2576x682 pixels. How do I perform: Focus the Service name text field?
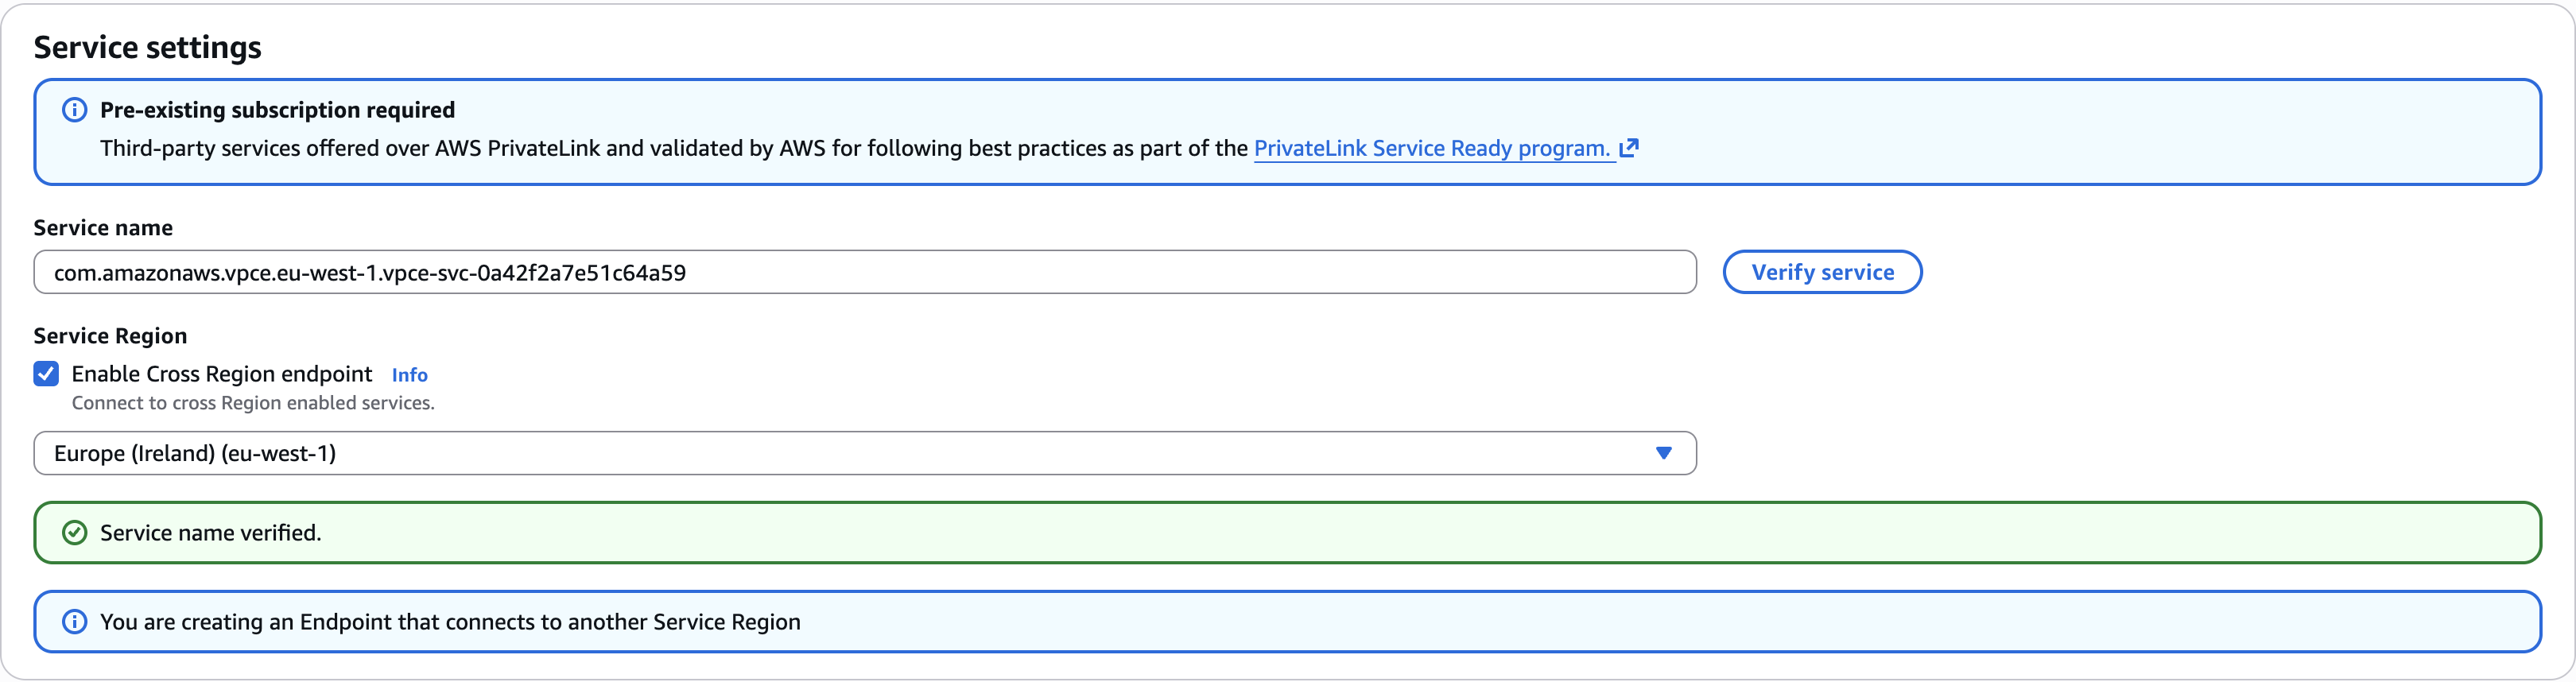(864, 272)
